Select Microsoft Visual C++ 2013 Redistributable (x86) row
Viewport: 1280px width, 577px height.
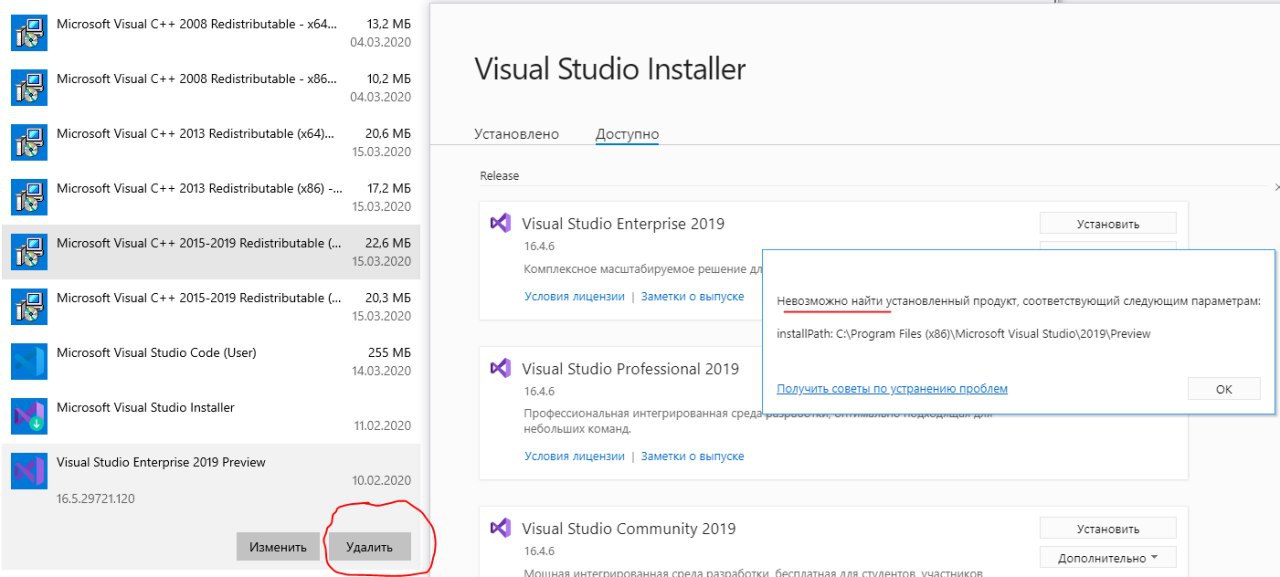pos(210,197)
